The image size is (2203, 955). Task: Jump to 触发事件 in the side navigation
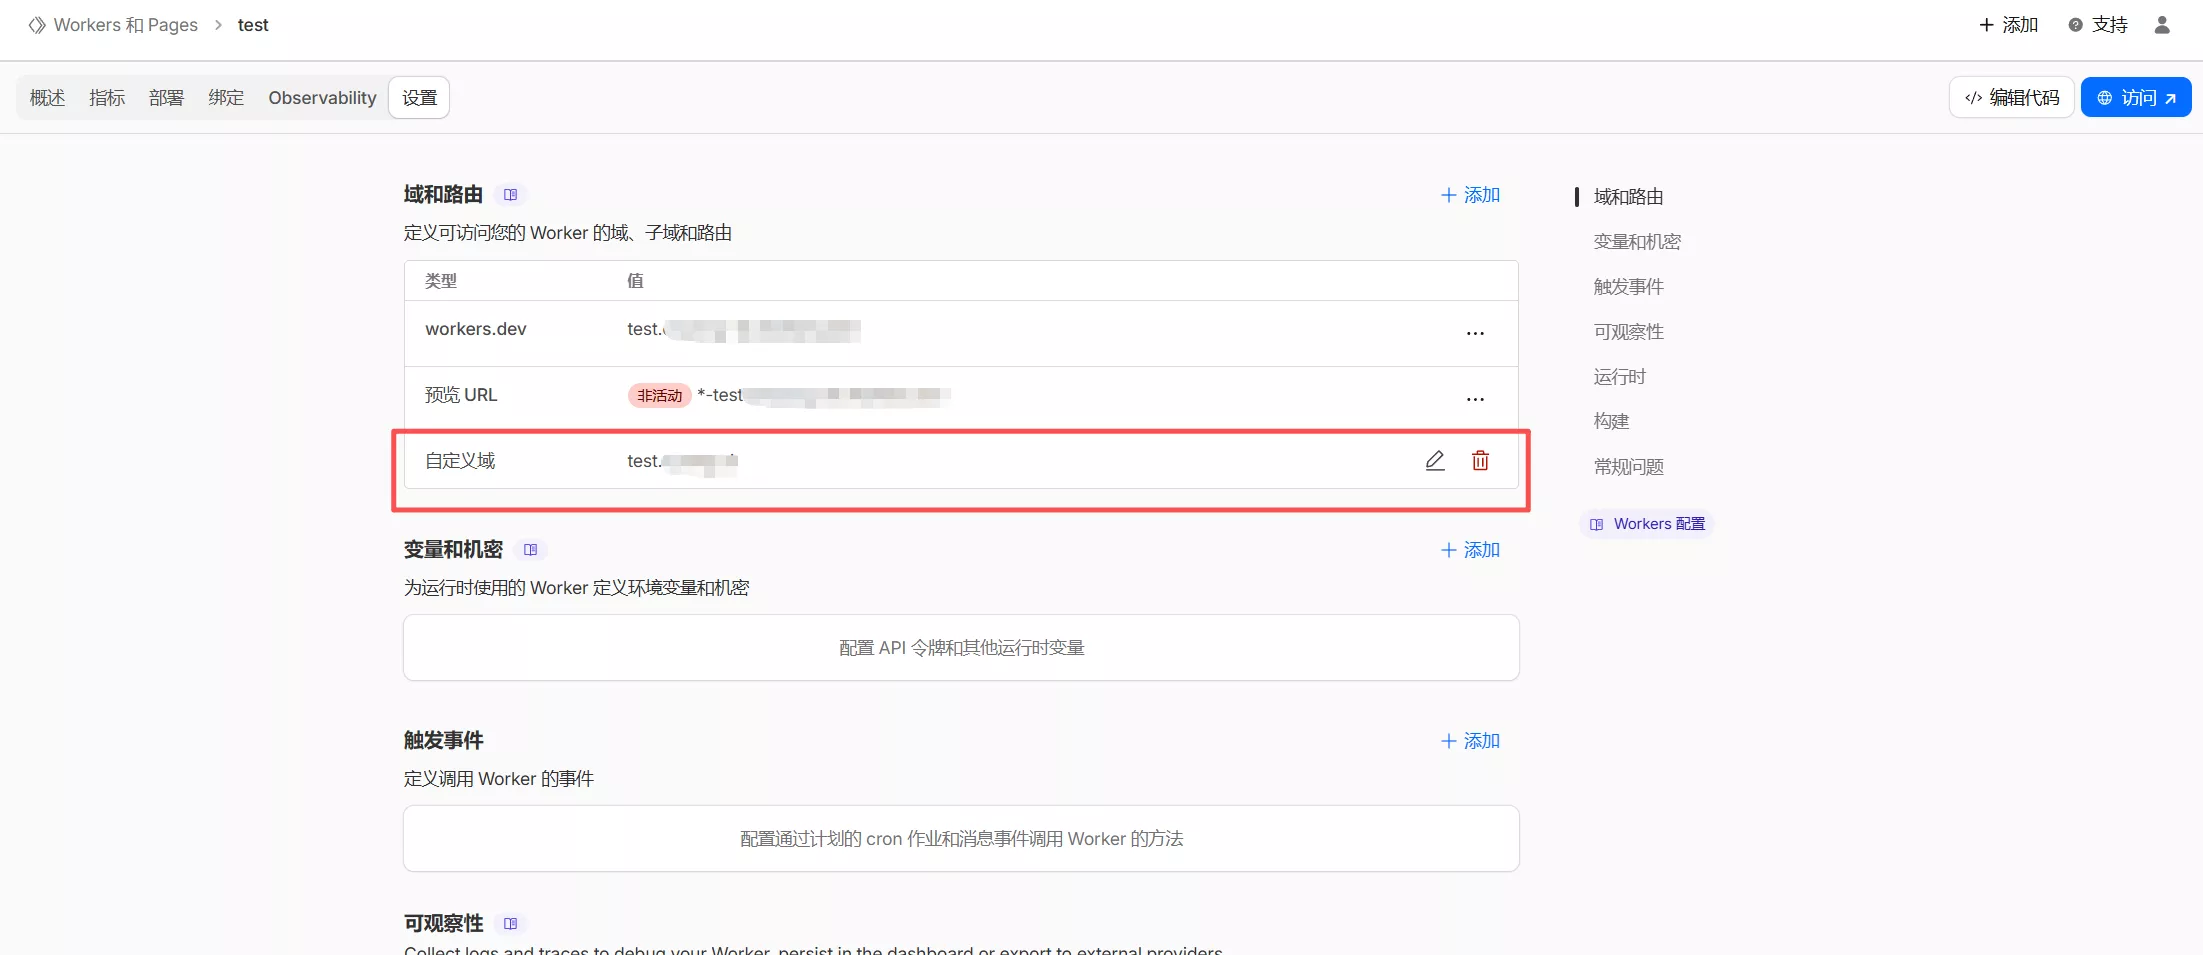[x=1628, y=287]
